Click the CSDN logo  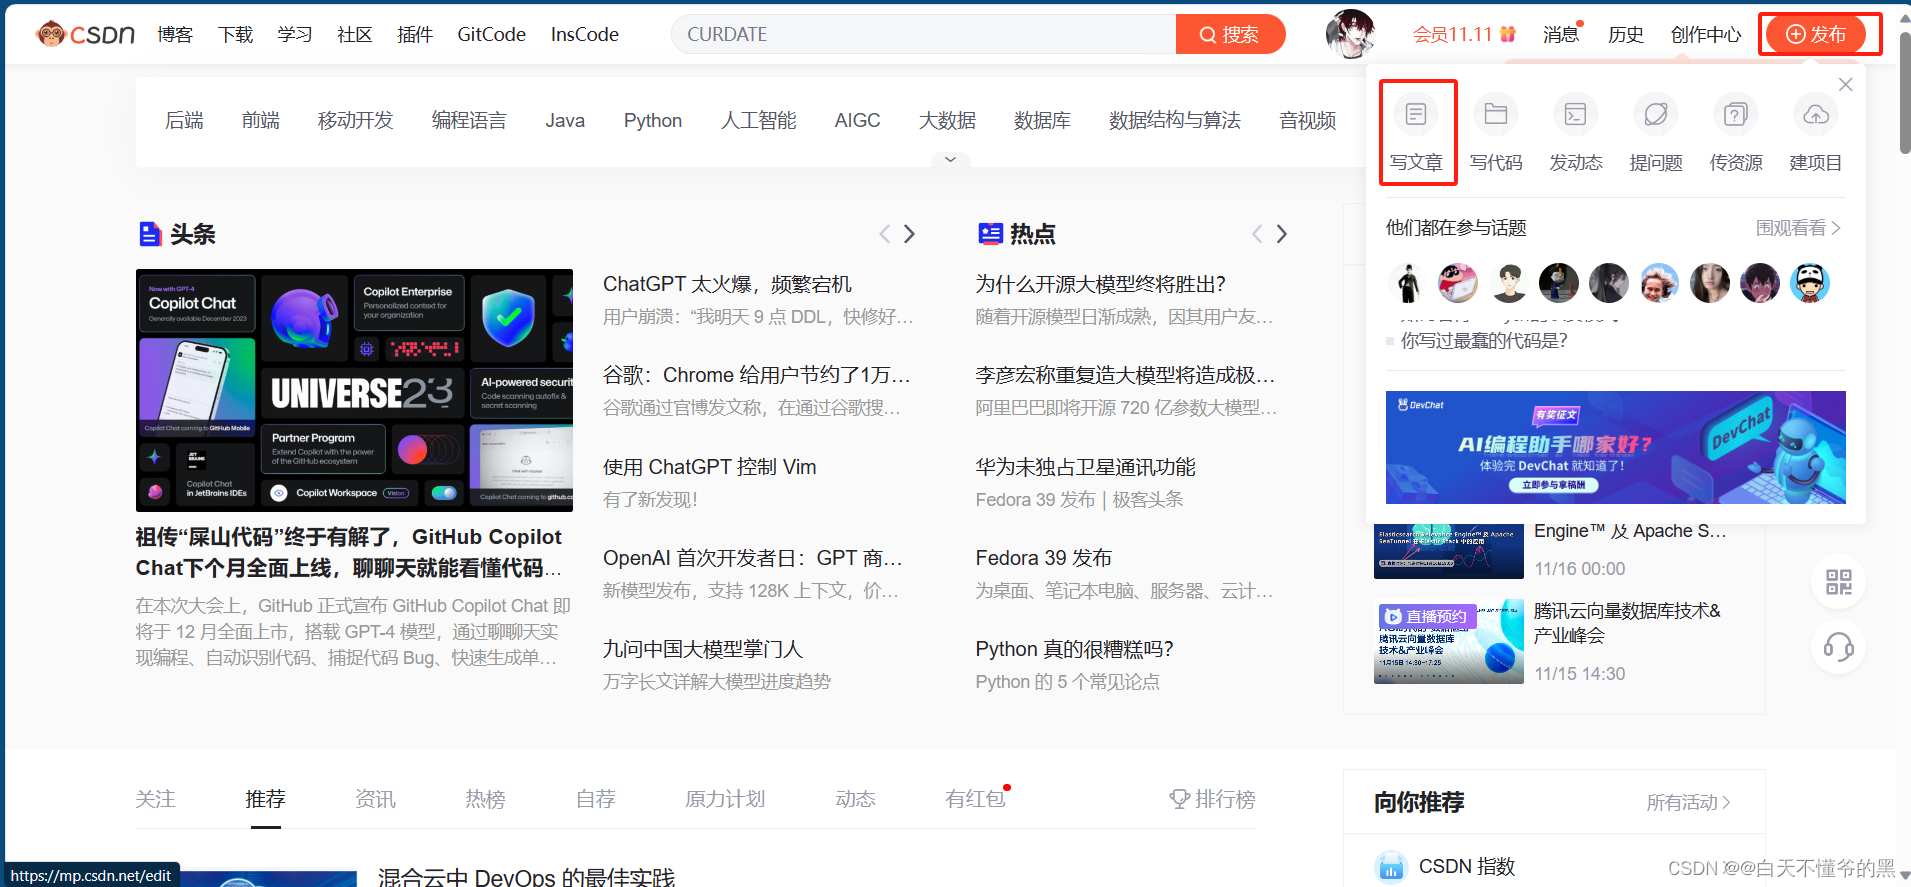coord(85,34)
